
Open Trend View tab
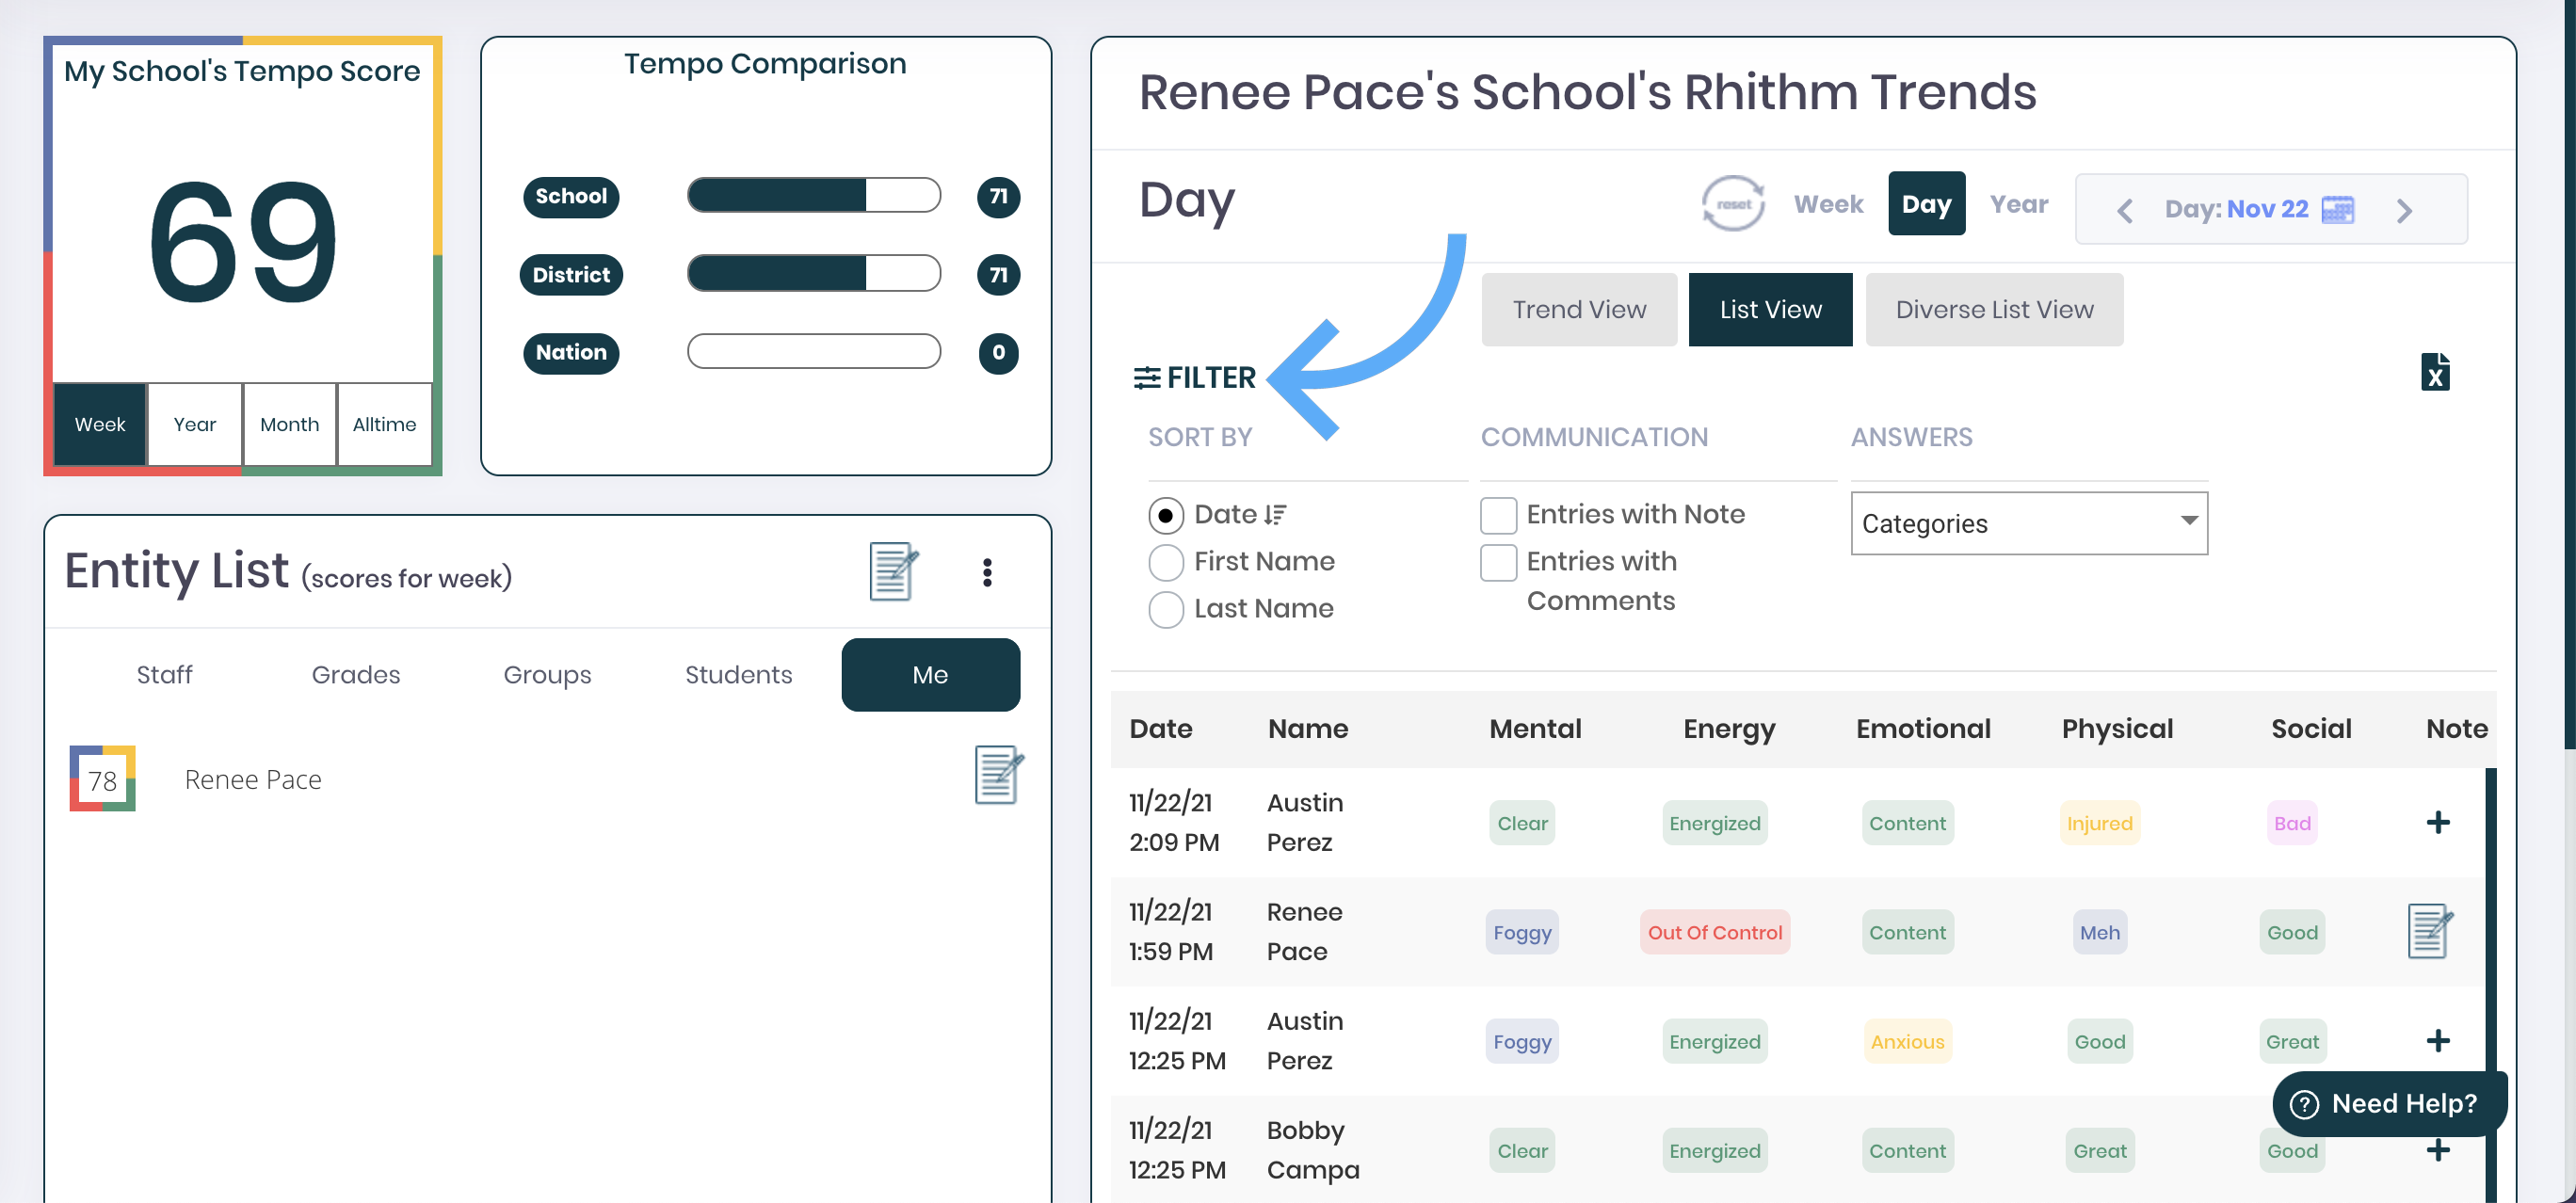[1579, 310]
